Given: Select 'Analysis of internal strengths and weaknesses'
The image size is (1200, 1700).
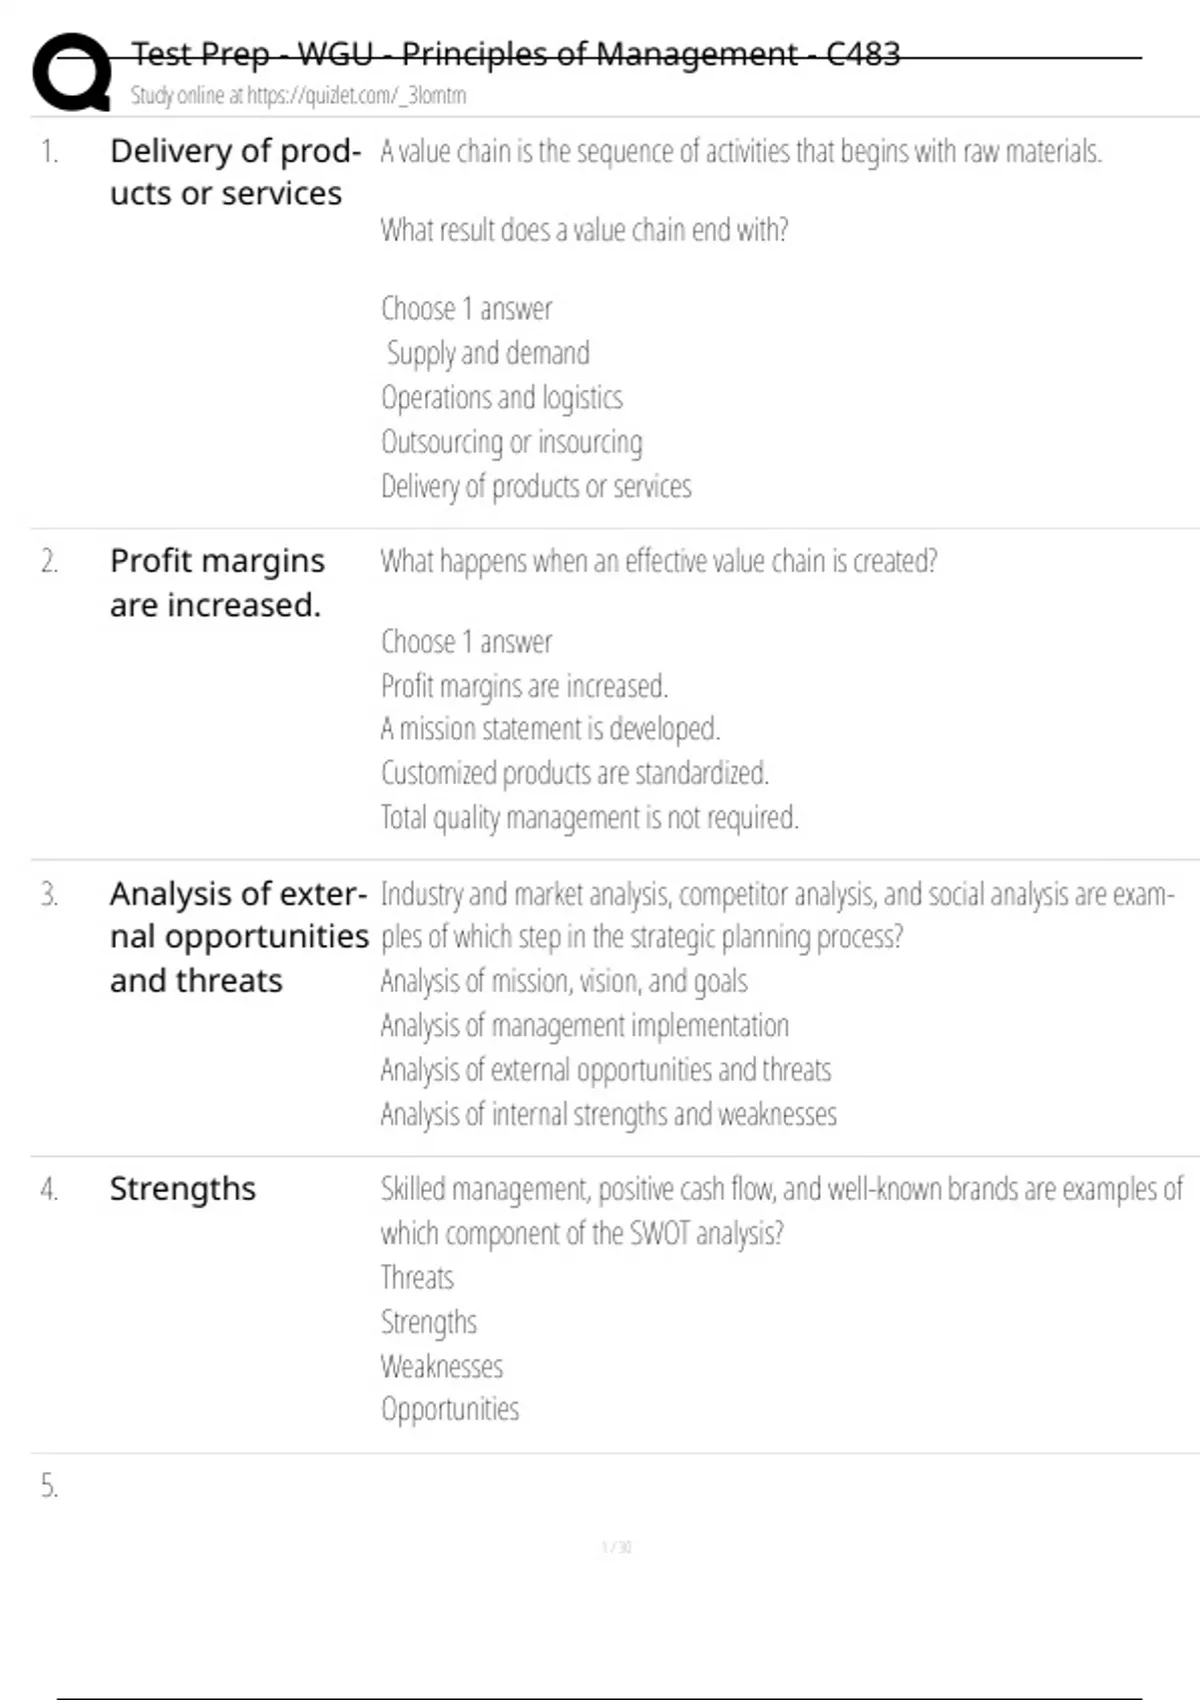Looking at the screenshot, I should [x=608, y=1114].
